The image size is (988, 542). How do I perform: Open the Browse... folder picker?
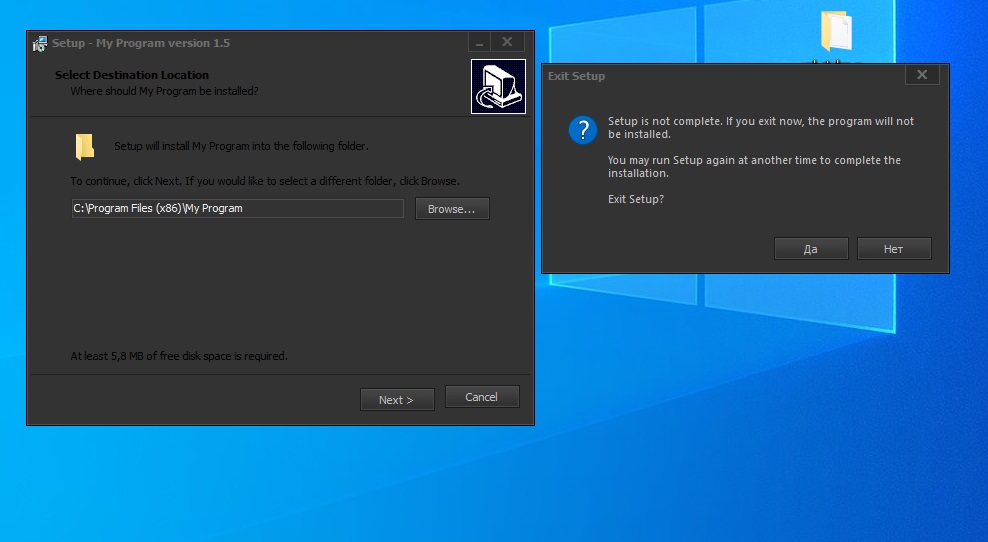(x=452, y=208)
